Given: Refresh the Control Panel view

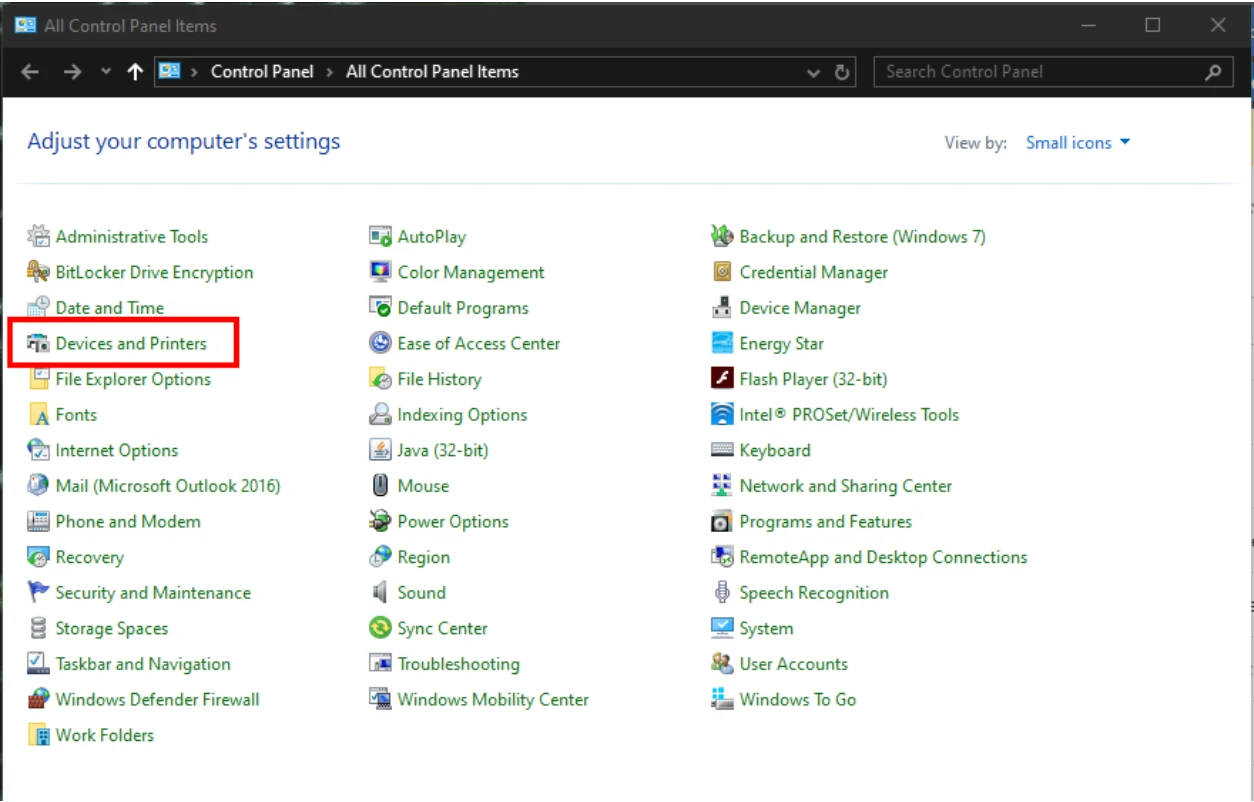Looking at the screenshot, I should [842, 72].
